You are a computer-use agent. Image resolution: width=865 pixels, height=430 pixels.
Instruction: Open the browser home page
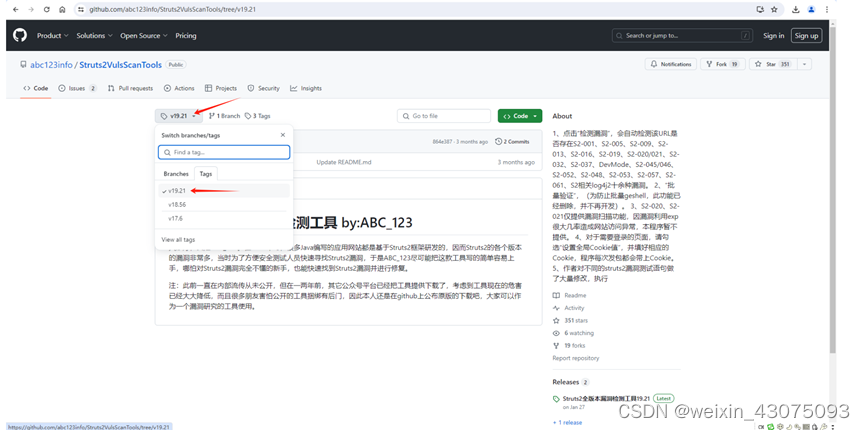tap(62, 9)
